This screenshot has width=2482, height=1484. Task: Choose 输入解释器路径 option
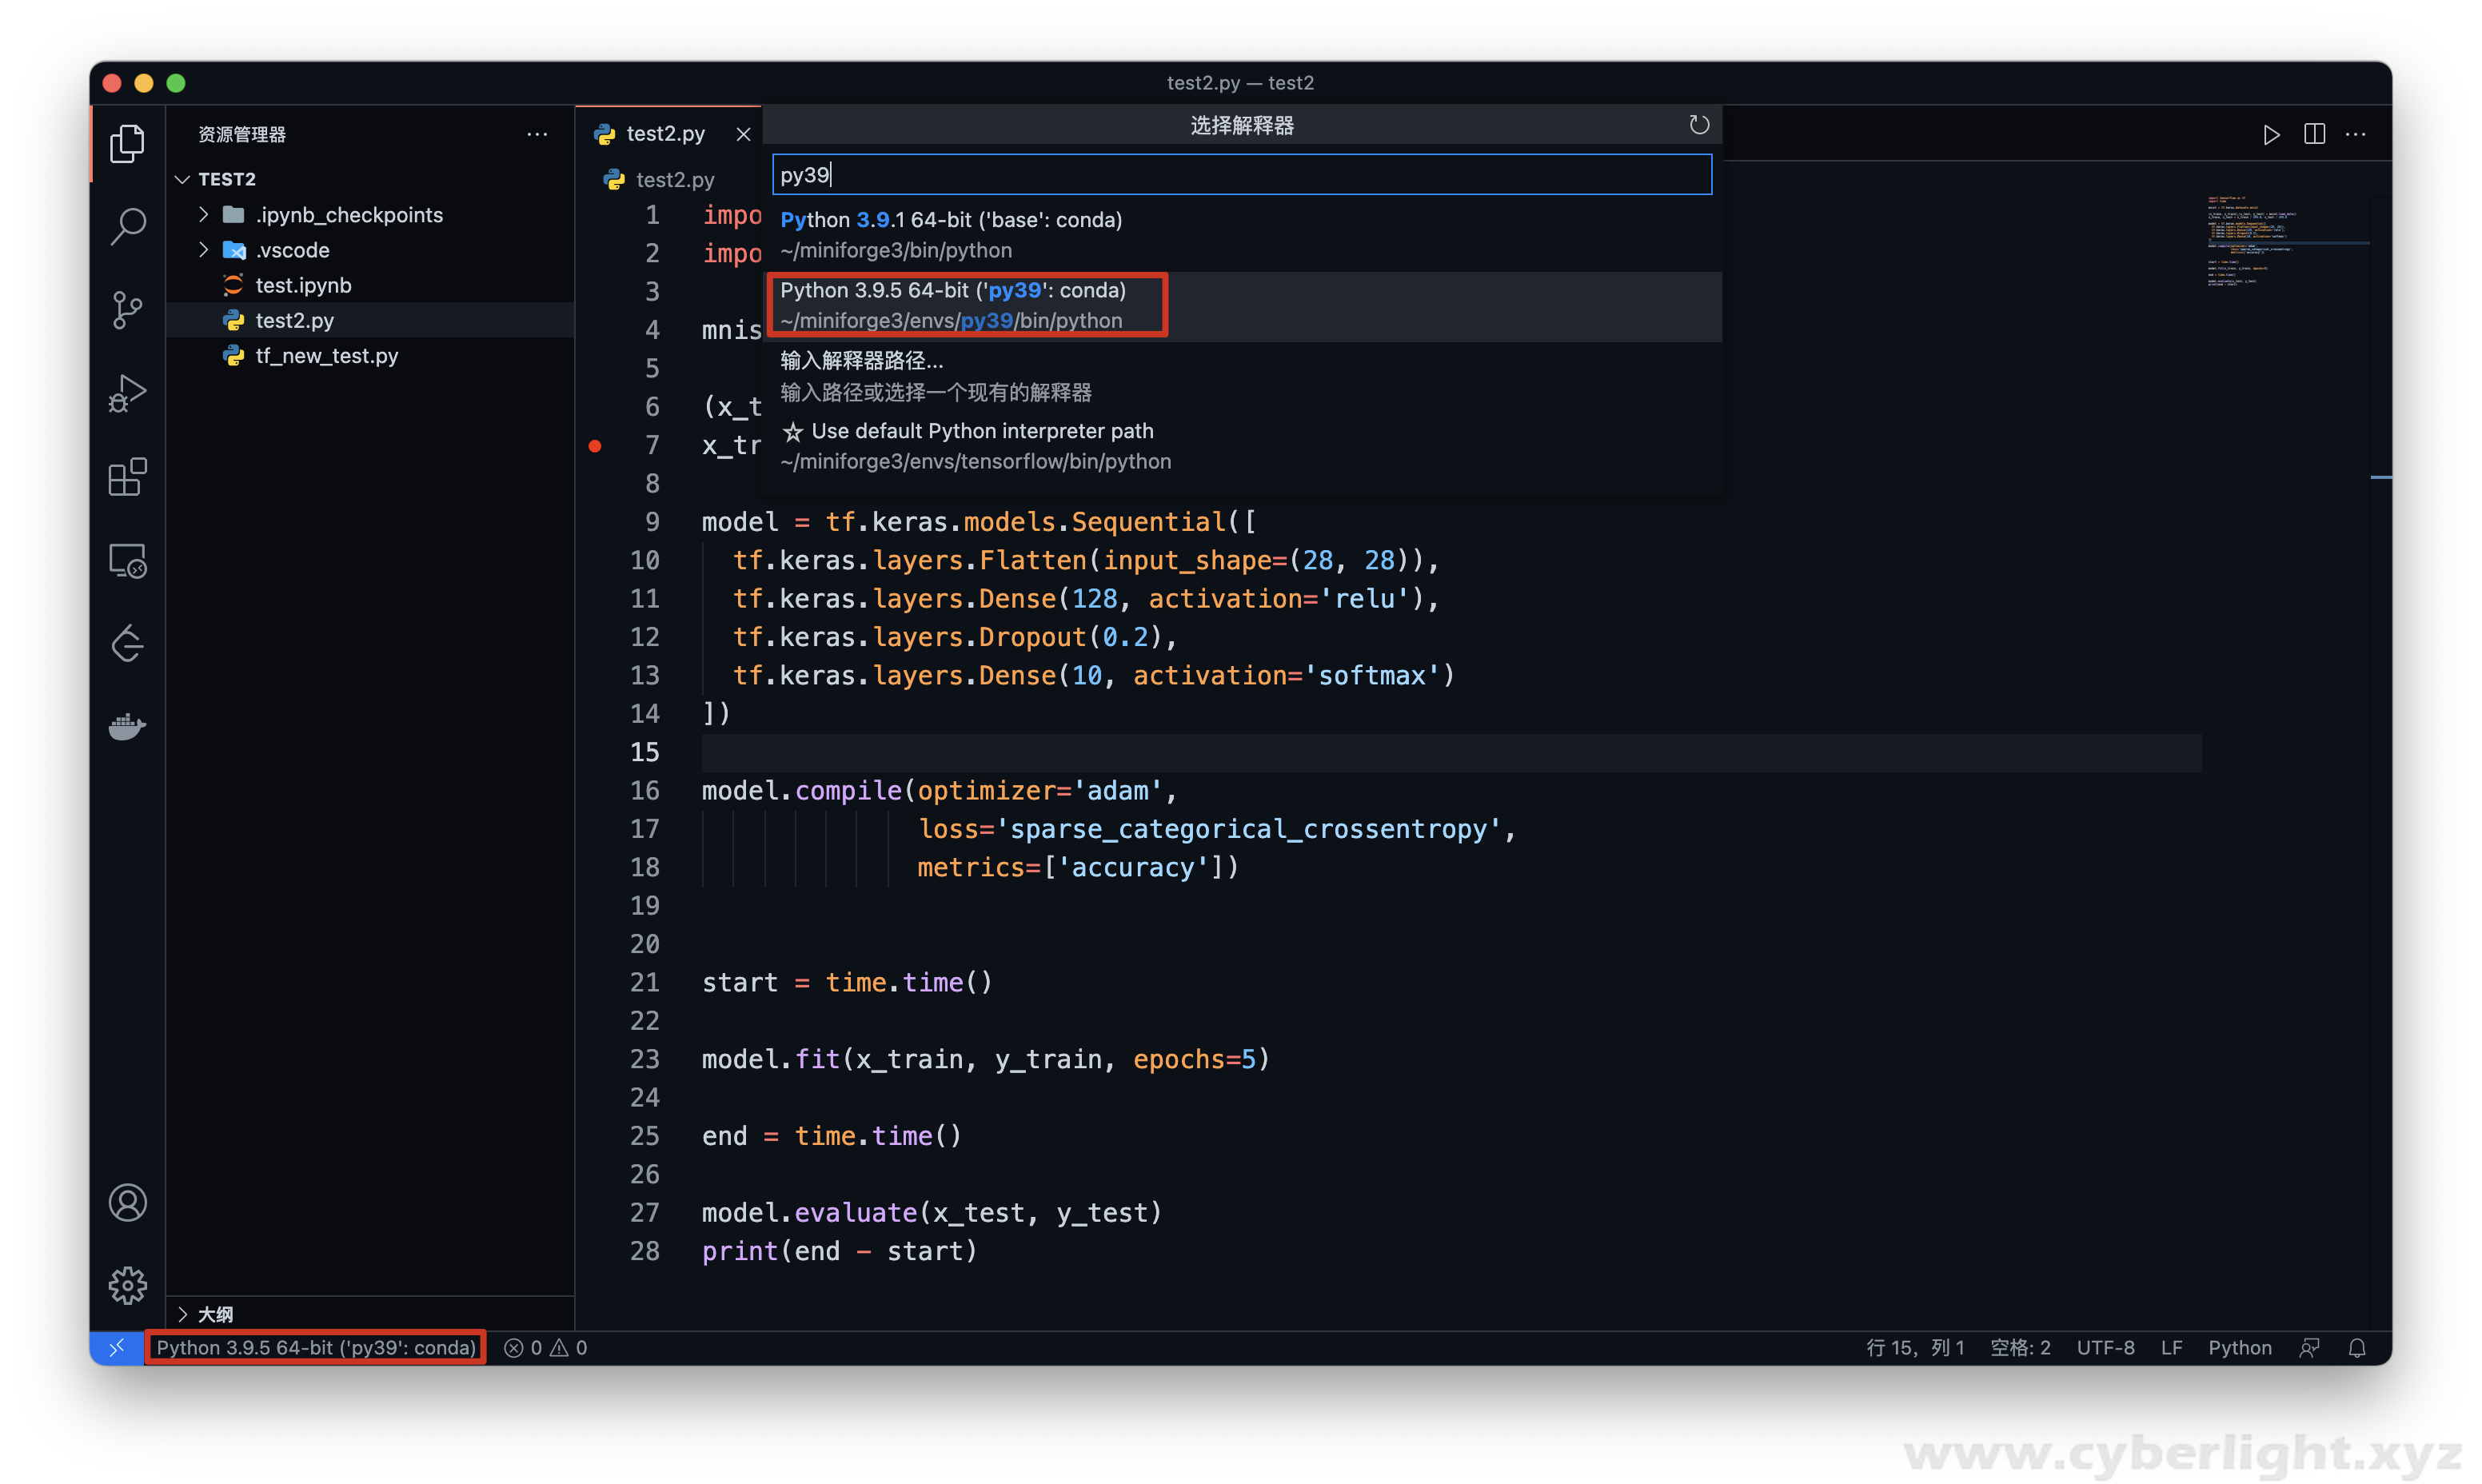[x=1242, y=376]
